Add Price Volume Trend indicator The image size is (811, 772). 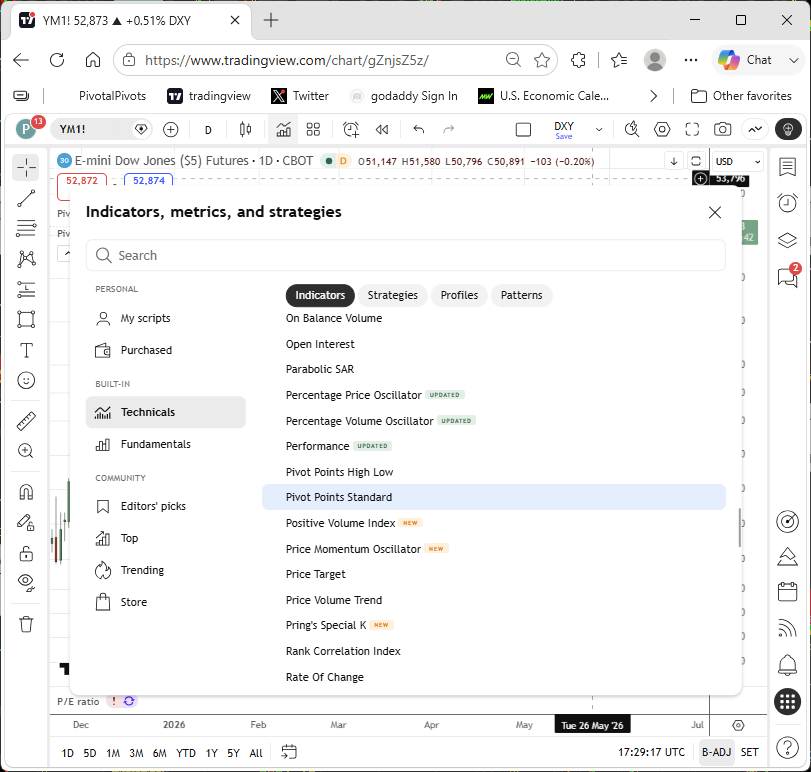pyautogui.click(x=494, y=600)
